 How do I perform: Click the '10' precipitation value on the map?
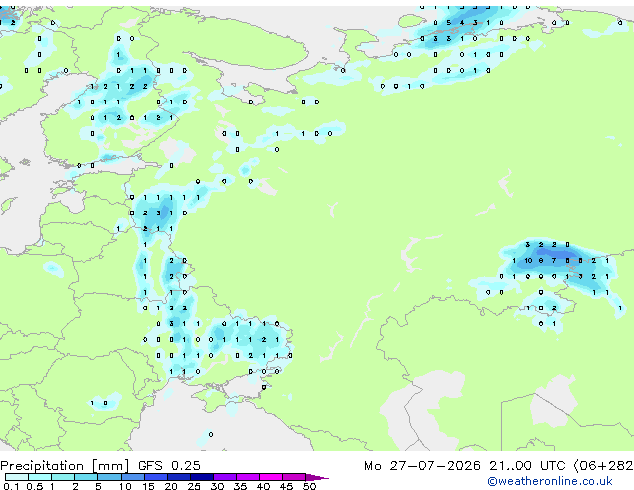[528, 261]
